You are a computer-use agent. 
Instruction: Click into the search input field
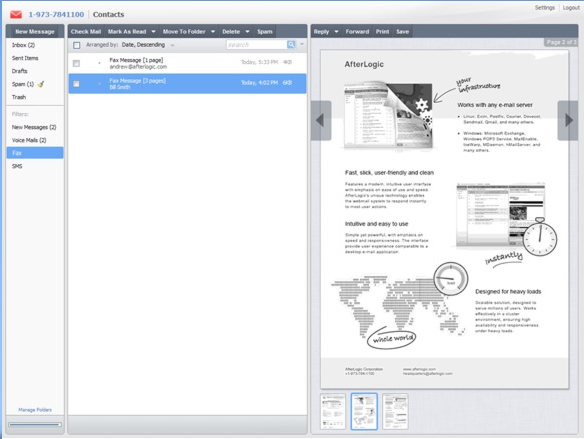click(x=257, y=44)
